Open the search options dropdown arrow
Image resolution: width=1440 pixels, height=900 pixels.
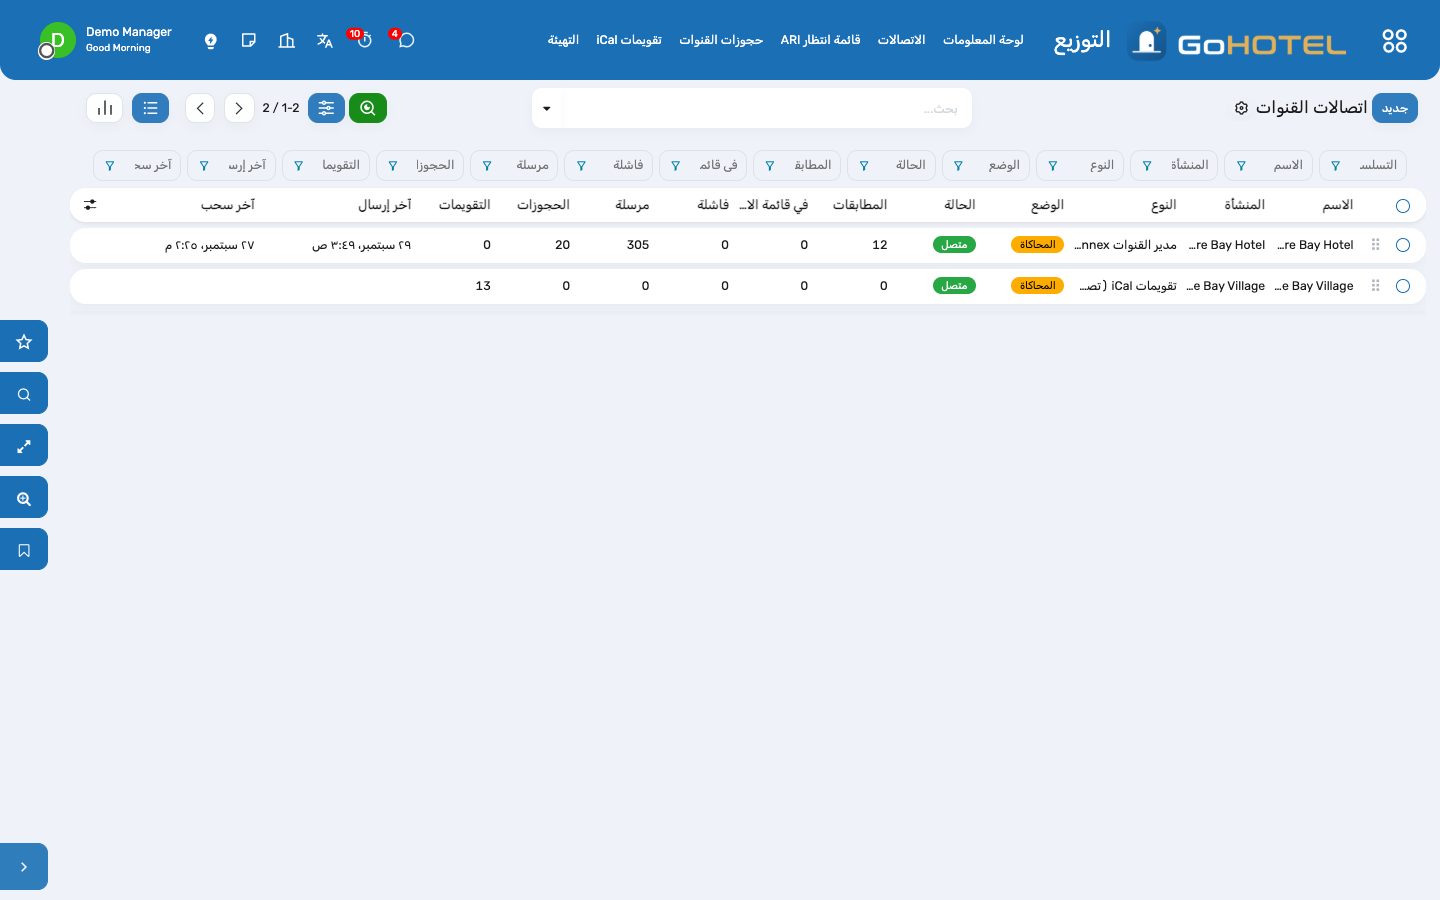[547, 108]
